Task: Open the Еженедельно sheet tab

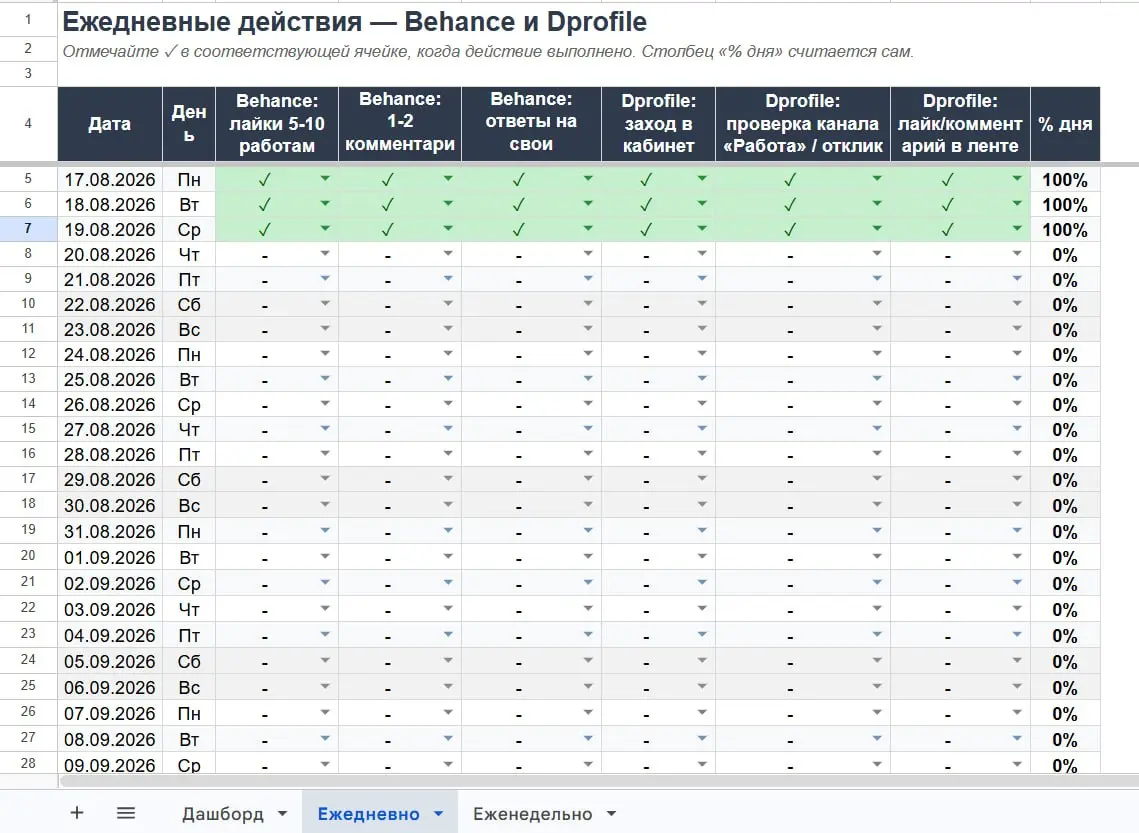Action: [x=532, y=813]
